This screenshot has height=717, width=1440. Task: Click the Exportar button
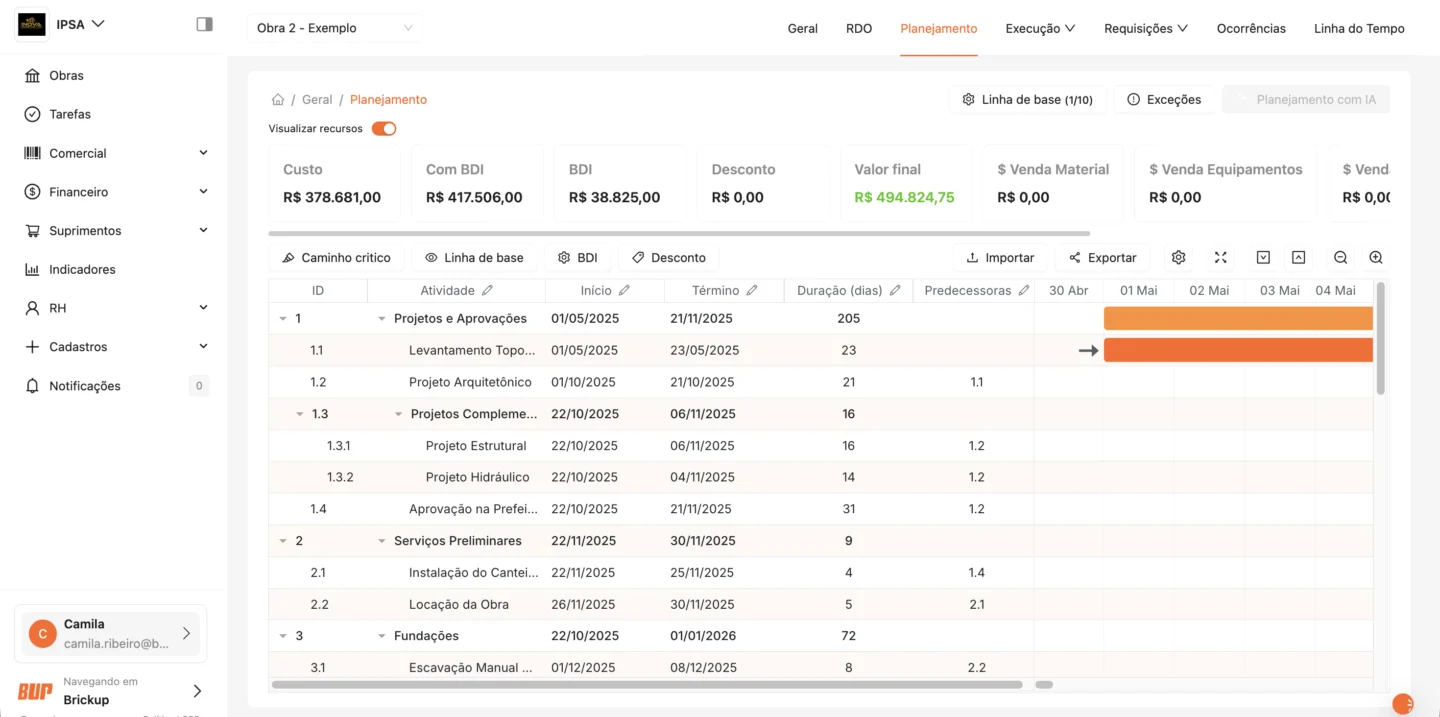pos(1102,258)
